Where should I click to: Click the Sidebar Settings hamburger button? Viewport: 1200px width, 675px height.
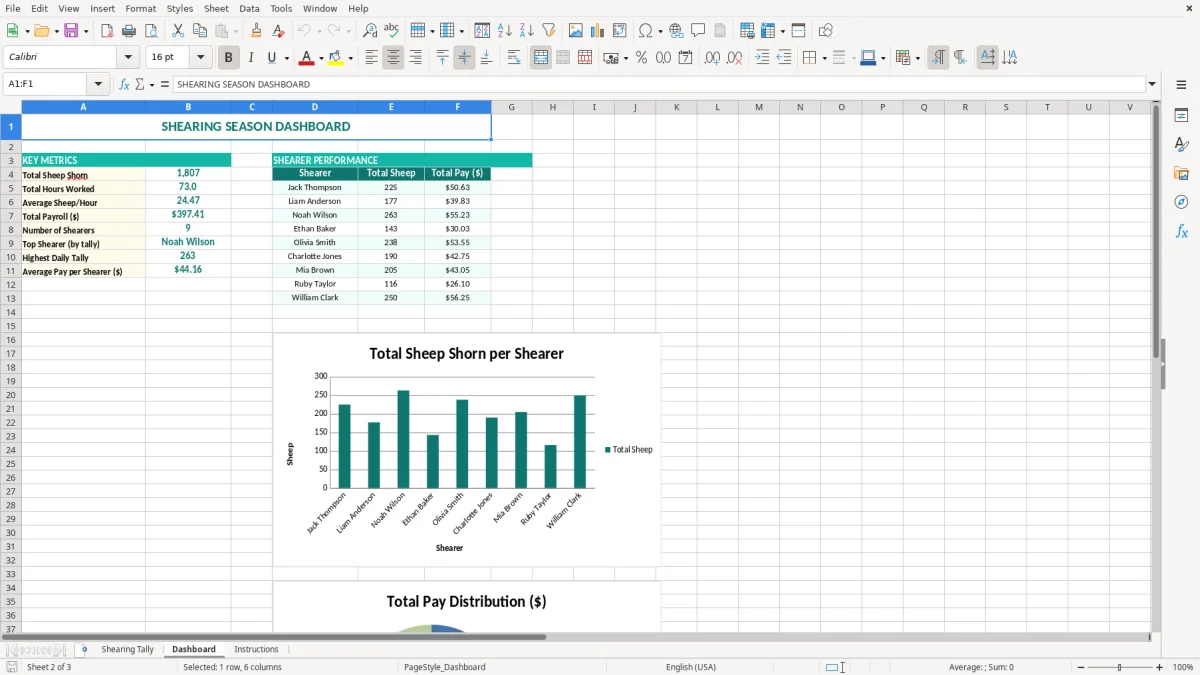pos(1181,86)
